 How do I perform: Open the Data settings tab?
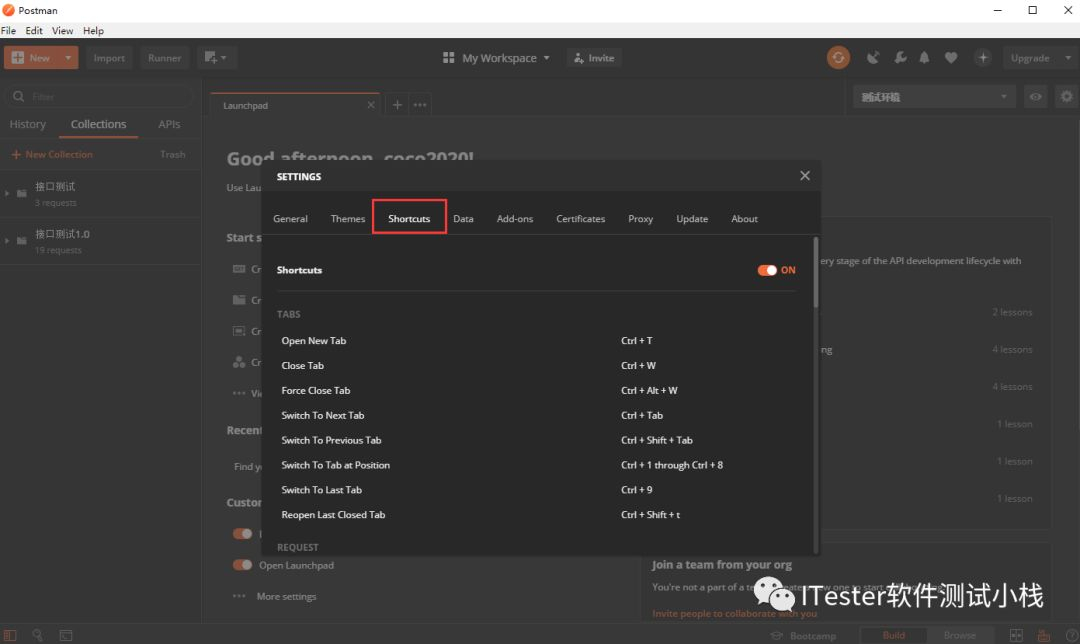click(x=463, y=218)
